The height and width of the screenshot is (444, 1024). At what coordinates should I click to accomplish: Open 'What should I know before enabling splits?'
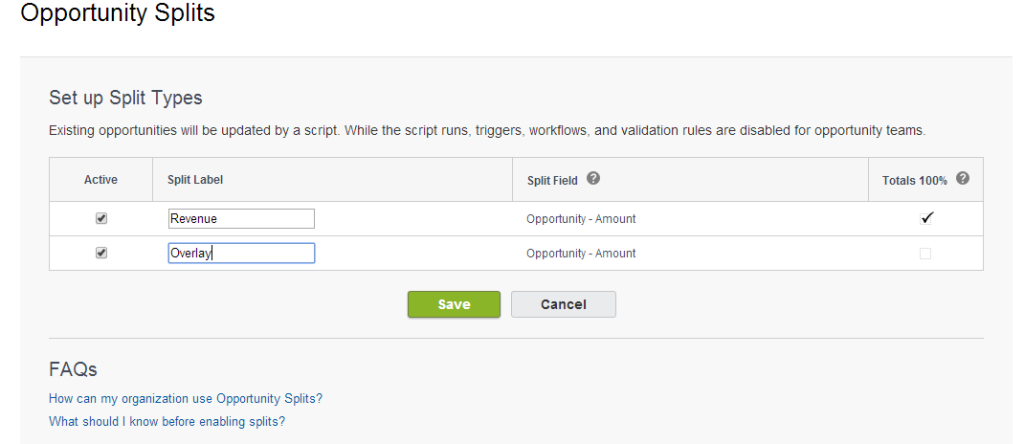coord(167,421)
